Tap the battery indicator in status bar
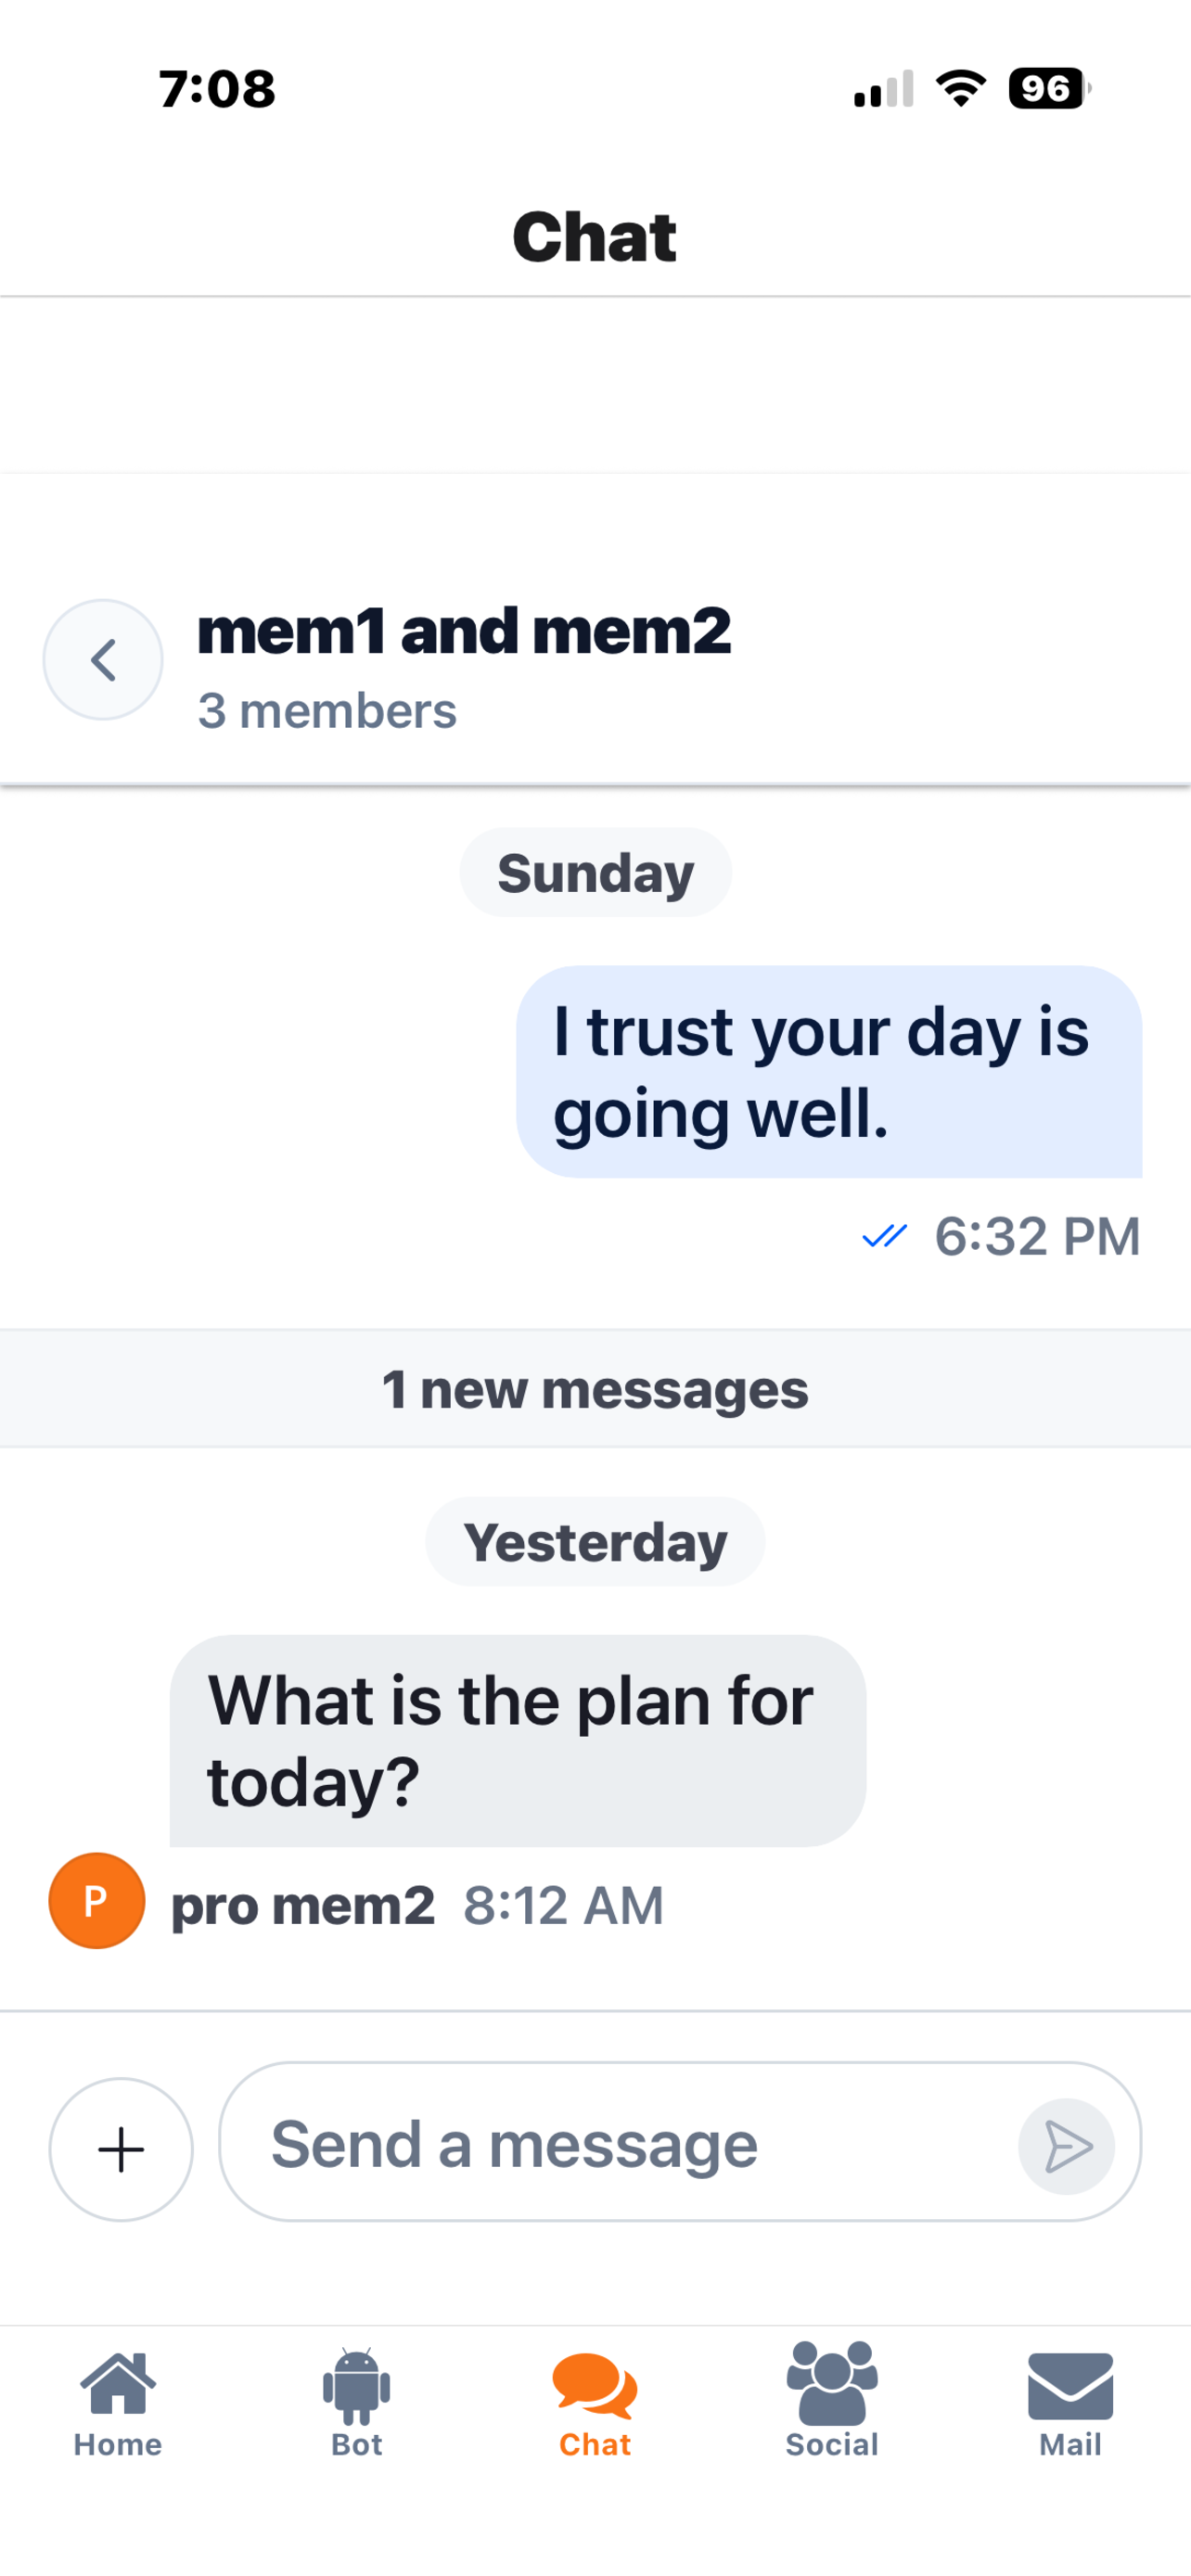Screen dimensions: 1191x2576 click(1049, 89)
